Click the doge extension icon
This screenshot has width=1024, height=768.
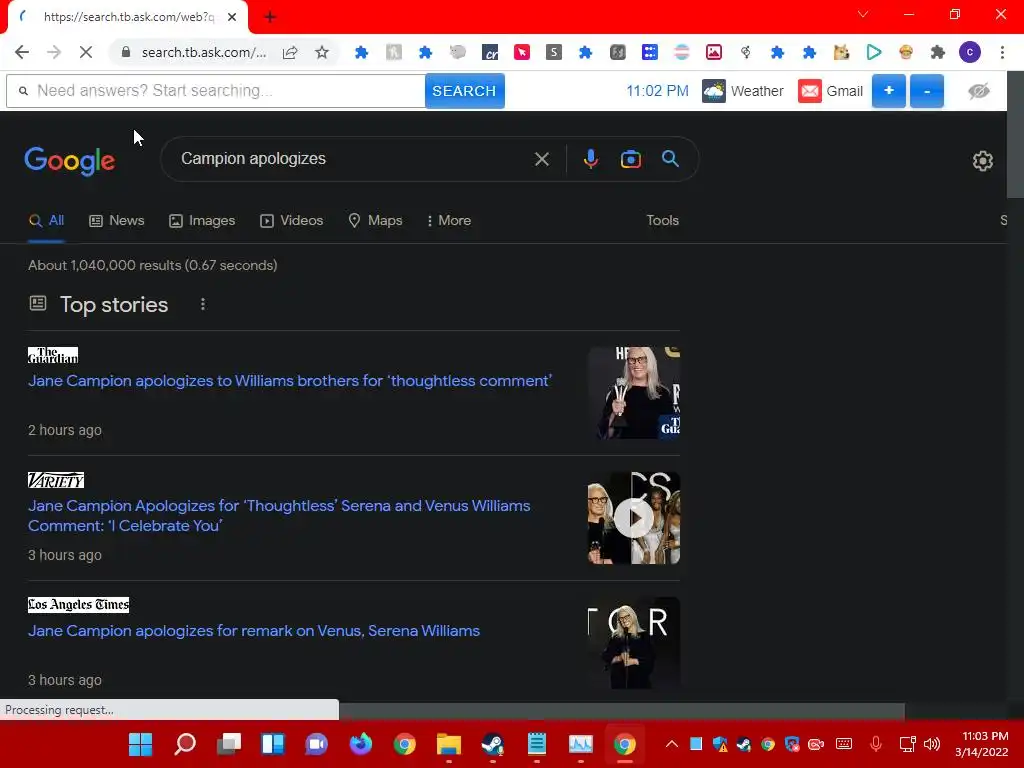(841, 52)
